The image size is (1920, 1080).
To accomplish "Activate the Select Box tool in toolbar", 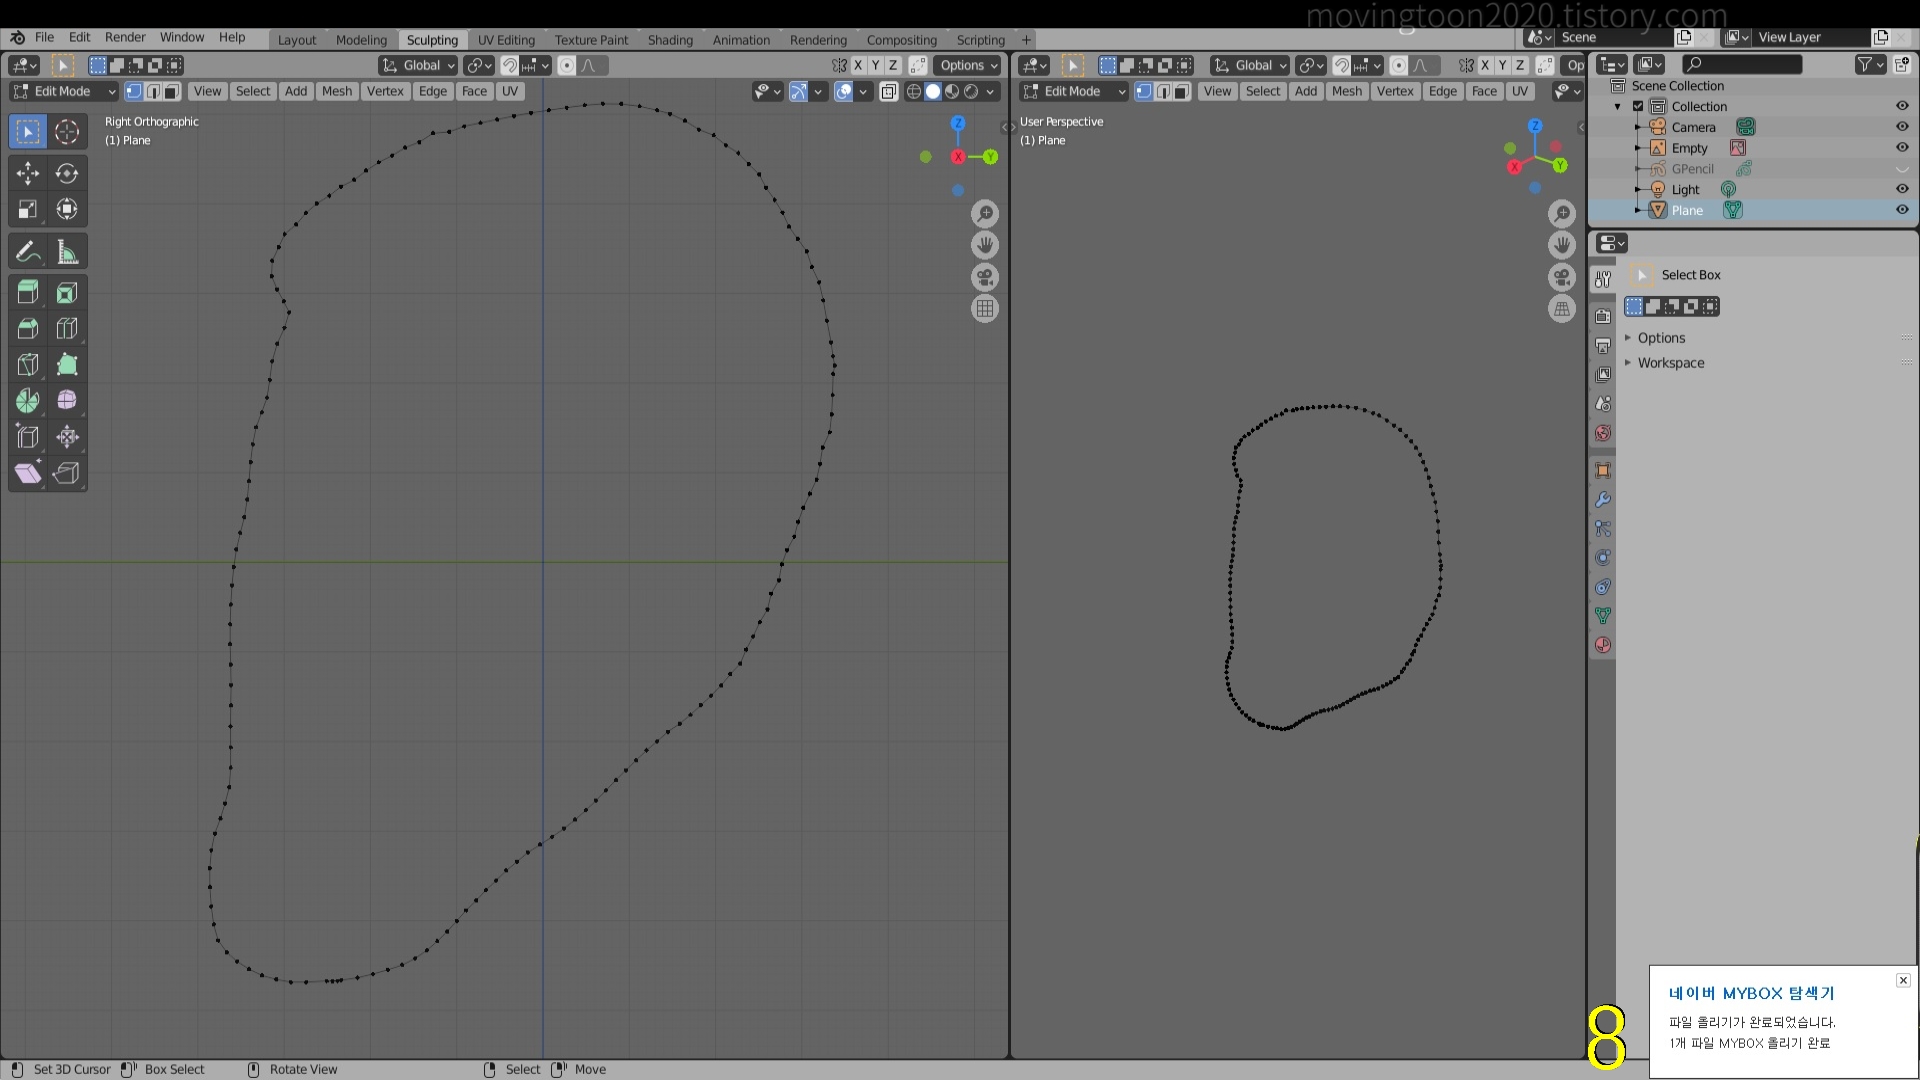I will click(28, 131).
